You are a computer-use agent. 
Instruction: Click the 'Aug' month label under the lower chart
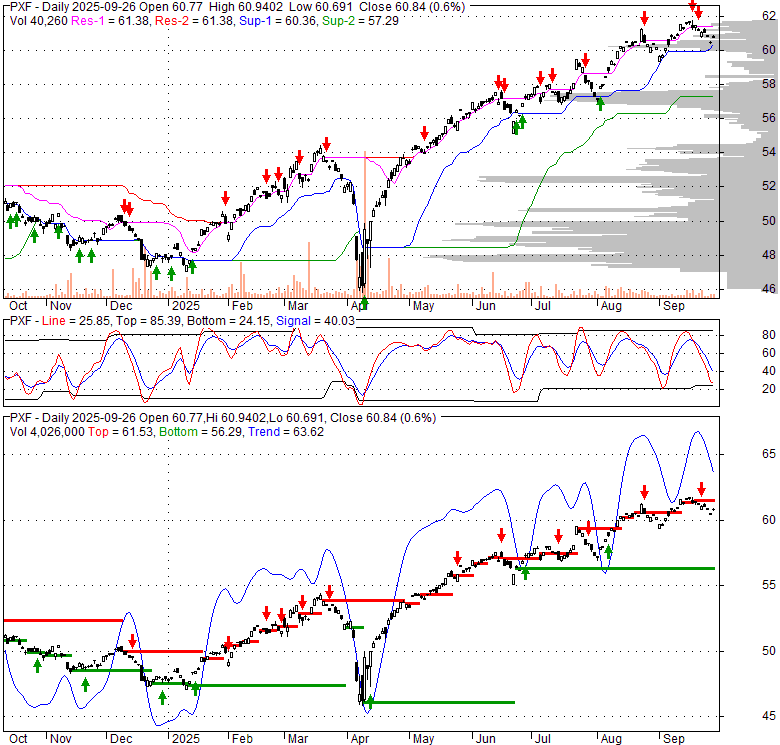click(x=611, y=739)
